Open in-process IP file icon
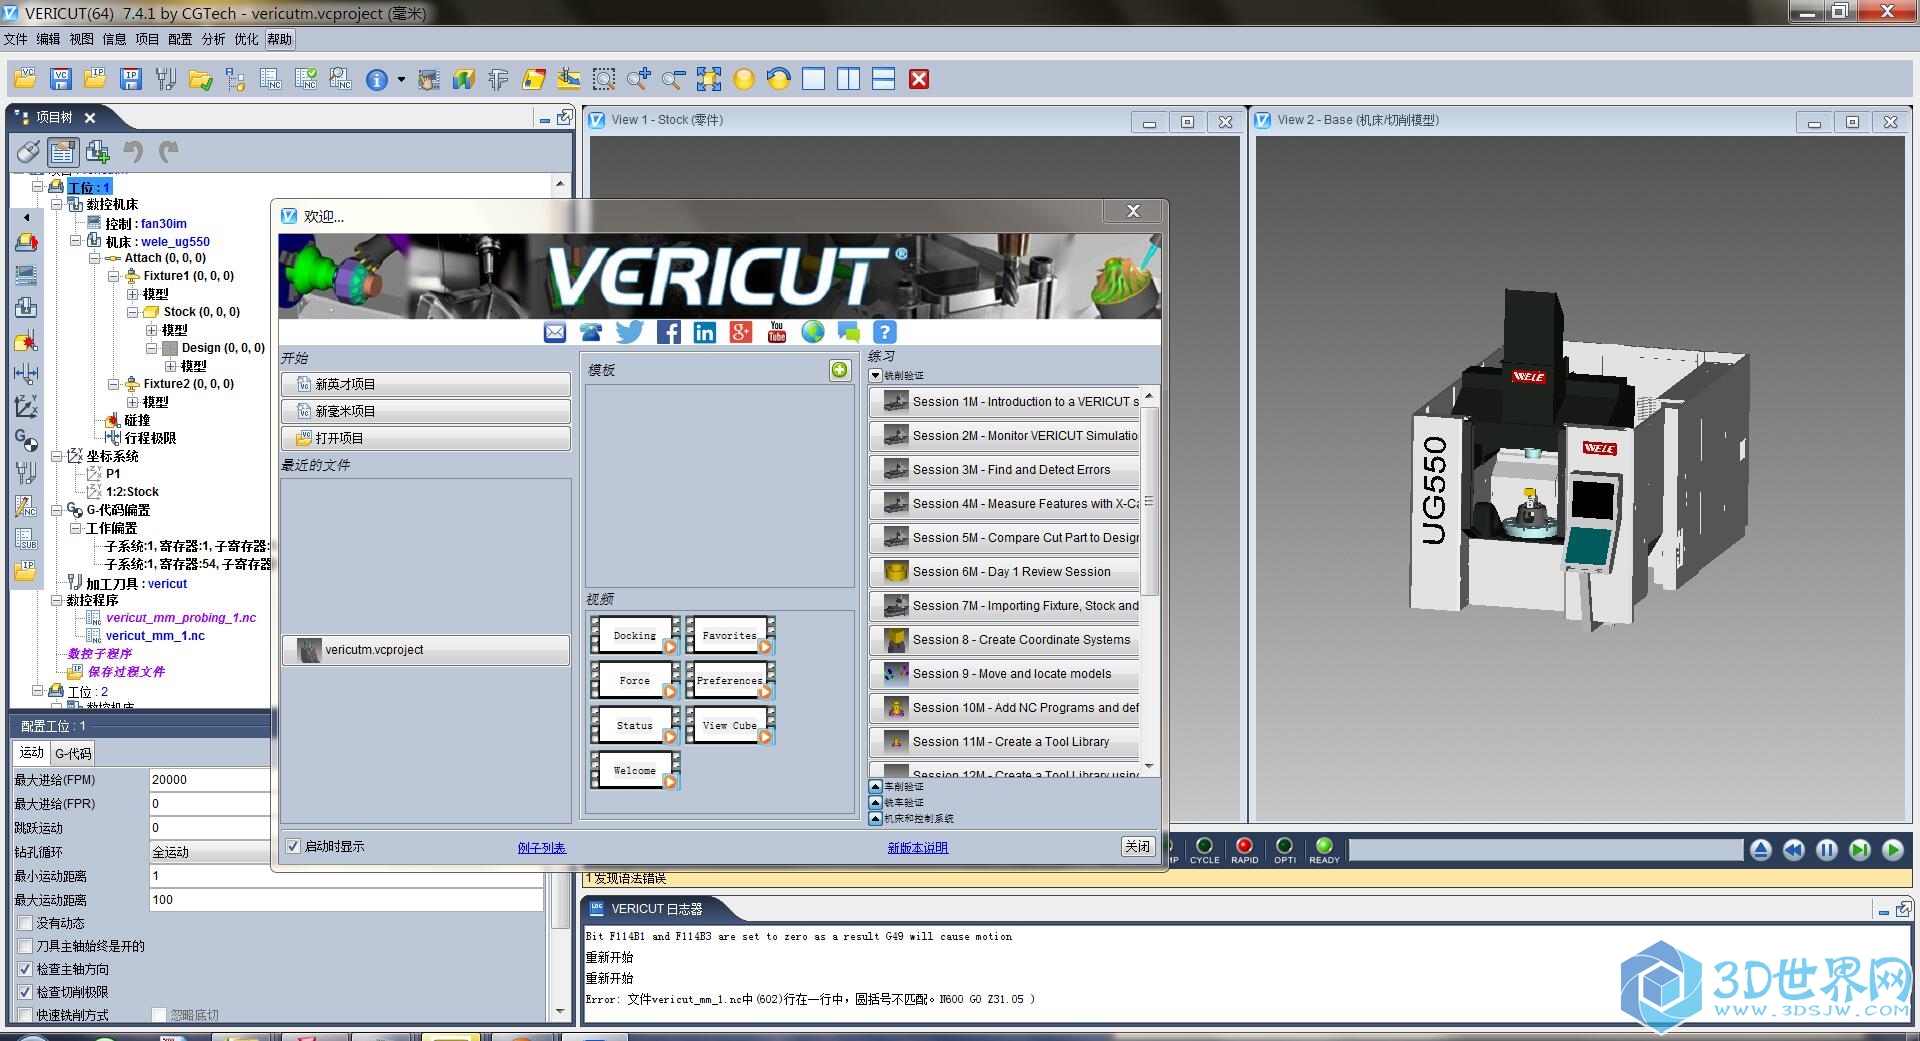Image resolution: width=1920 pixels, height=1041 pixels. [96, 79]
